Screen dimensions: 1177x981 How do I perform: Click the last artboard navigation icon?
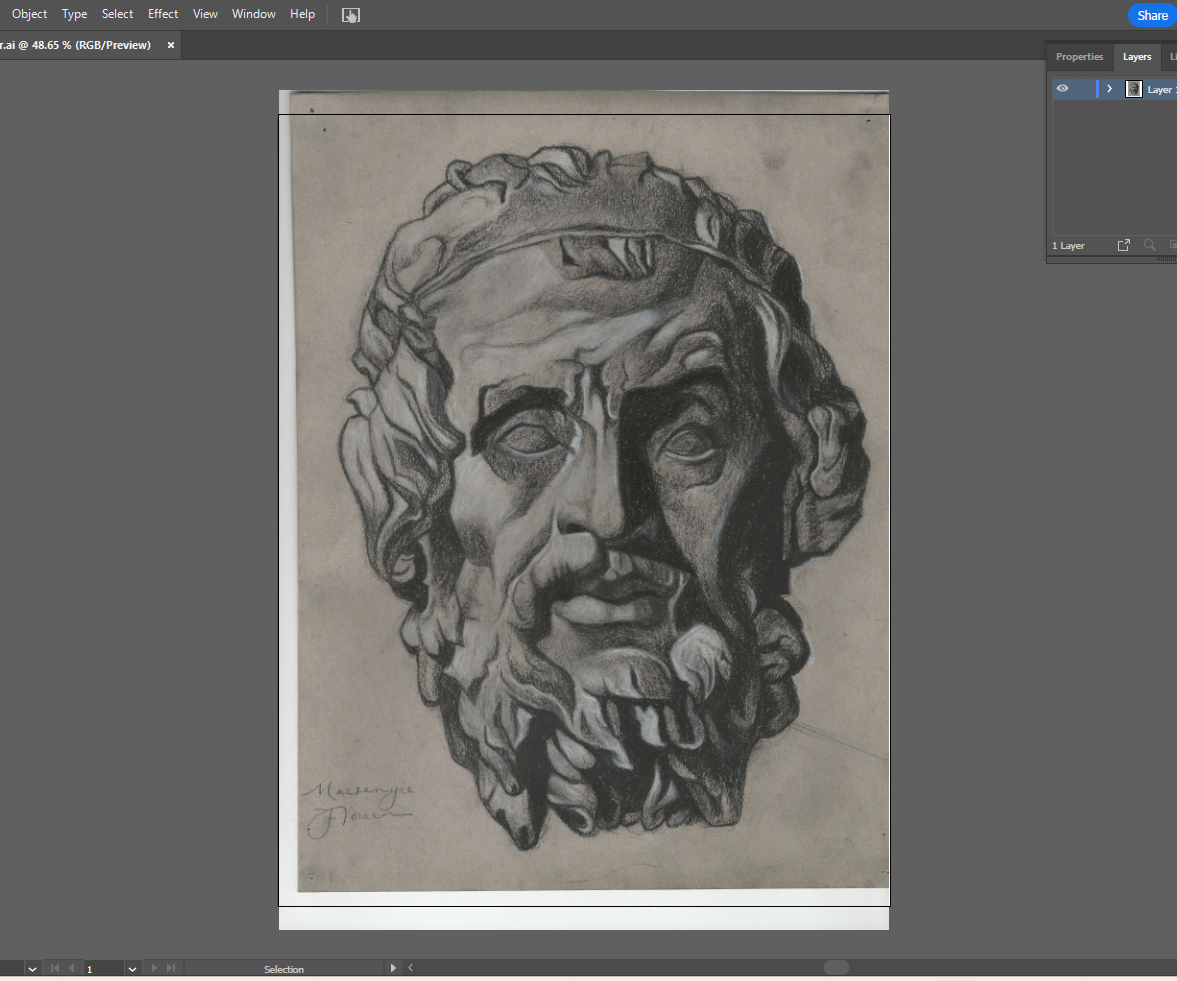pyautogui.click(x=169, y=968)
